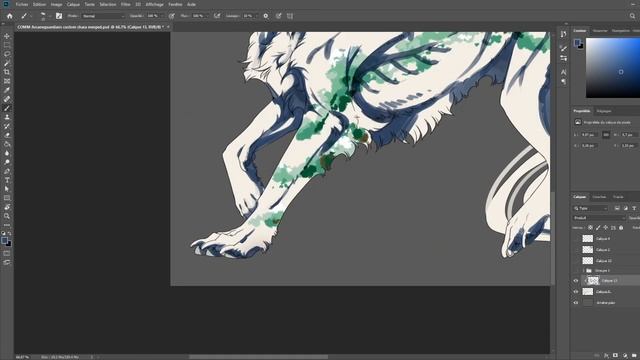This screenshot has width=640, height=360.
Task: Select the Pen tool
Action: point(7,171)
